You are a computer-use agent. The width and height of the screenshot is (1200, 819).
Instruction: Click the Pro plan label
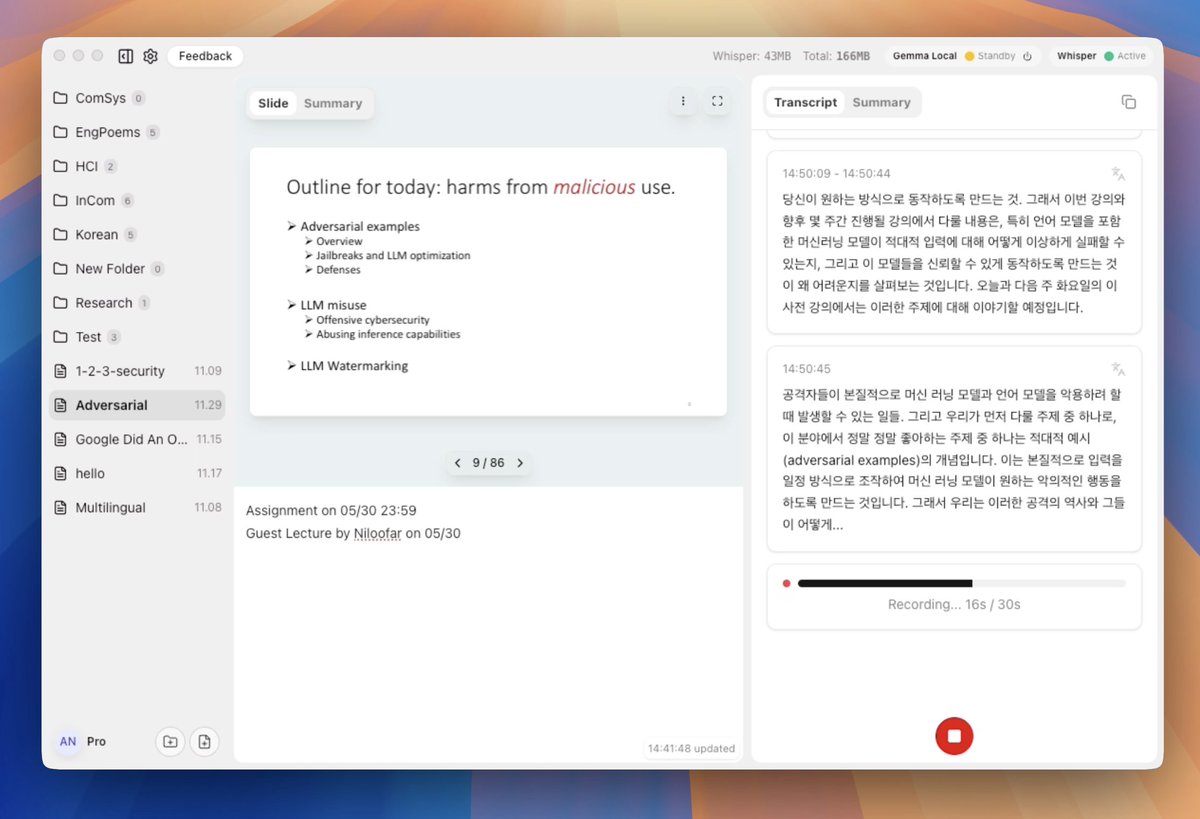pyautogui.click(x=96, y=741)
